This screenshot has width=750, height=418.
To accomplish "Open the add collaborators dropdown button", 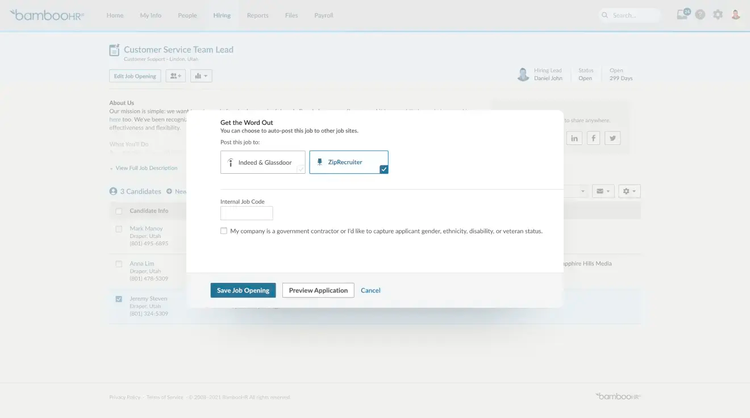I will tap(176, 76).
